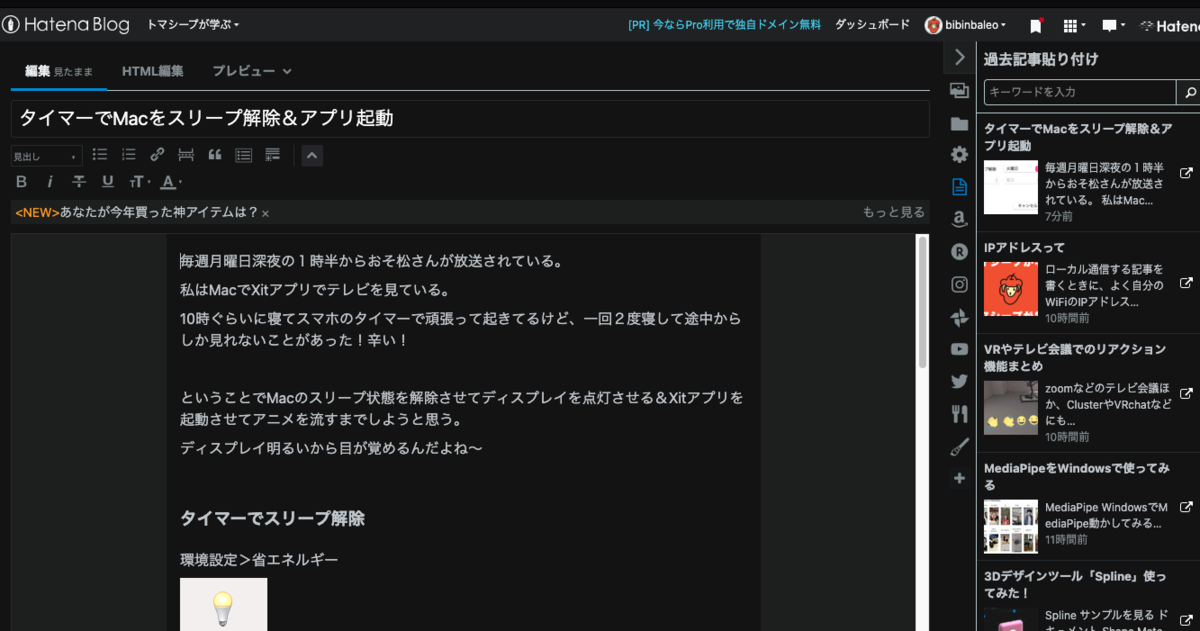The image size is (1200, 631).
Task: Select 'VRやテレビ会議' article thumbnail
Action: (x=1011, y=407)
